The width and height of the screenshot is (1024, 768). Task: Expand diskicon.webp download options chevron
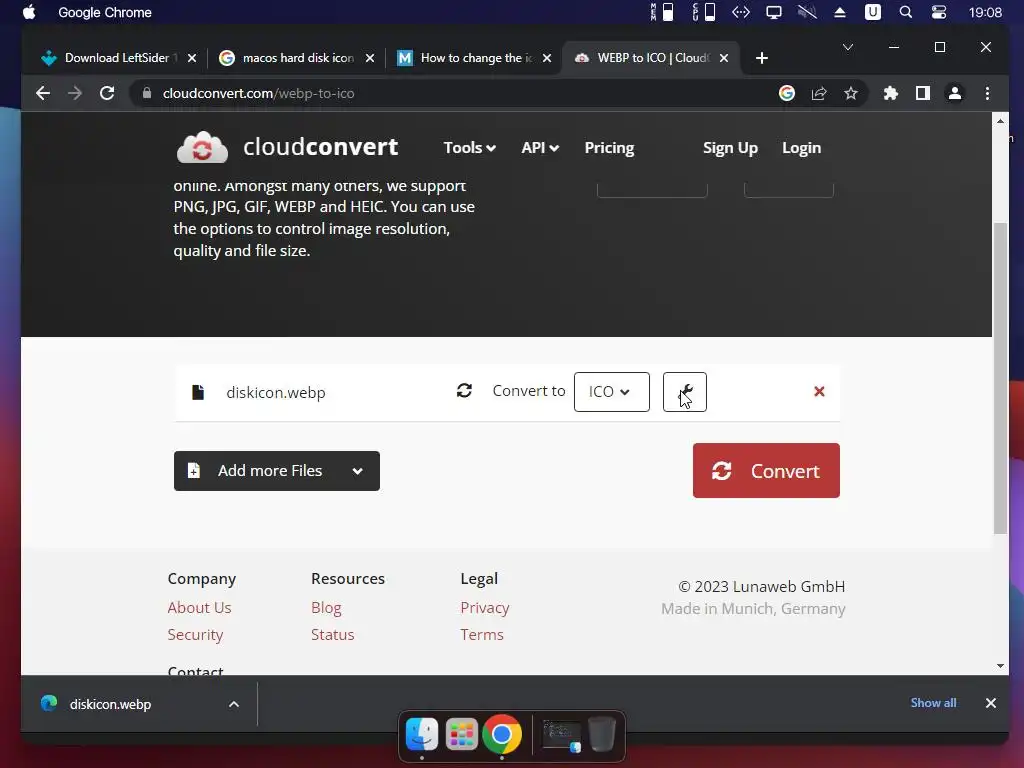click(234, 704)
